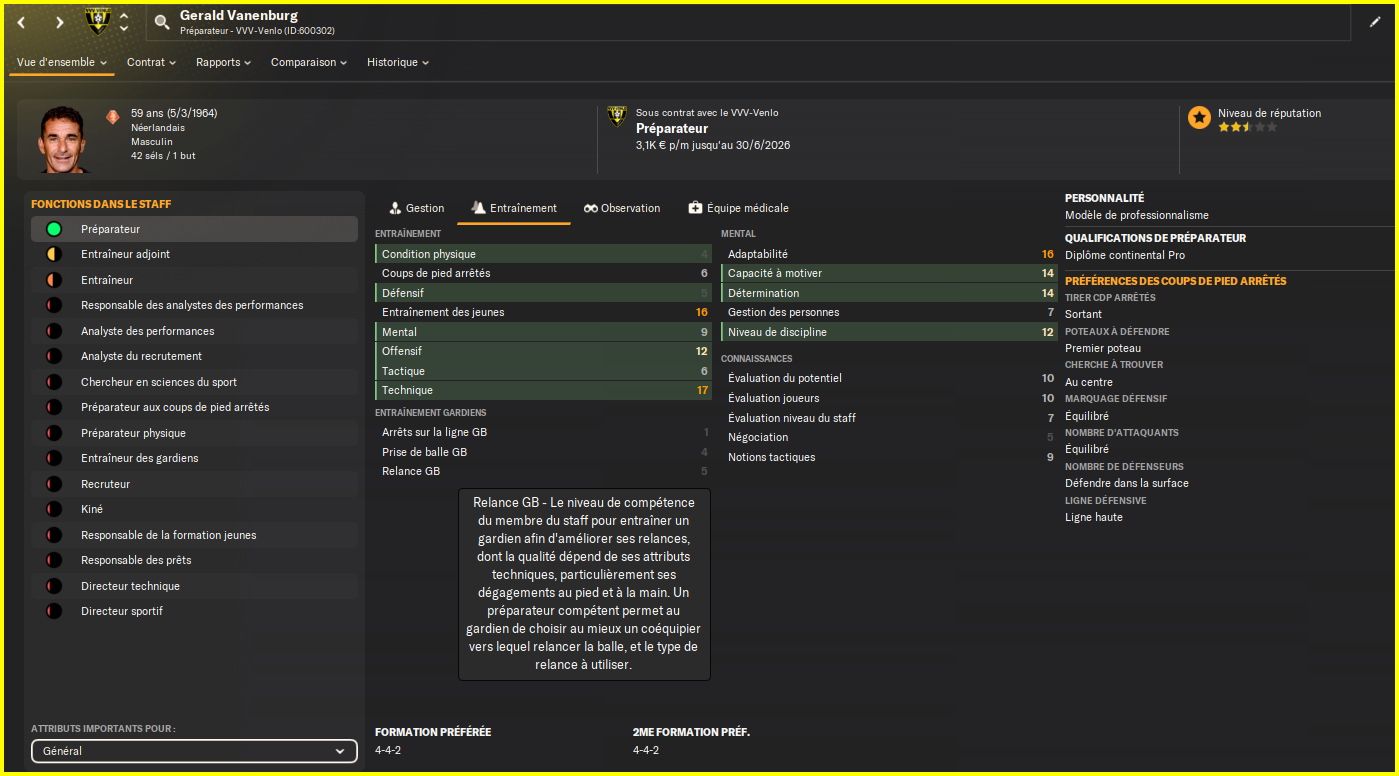Click the Gestion des personnes attribute
The height and width of the screenshot is (776, 1399).
click(x=889, y=312)
